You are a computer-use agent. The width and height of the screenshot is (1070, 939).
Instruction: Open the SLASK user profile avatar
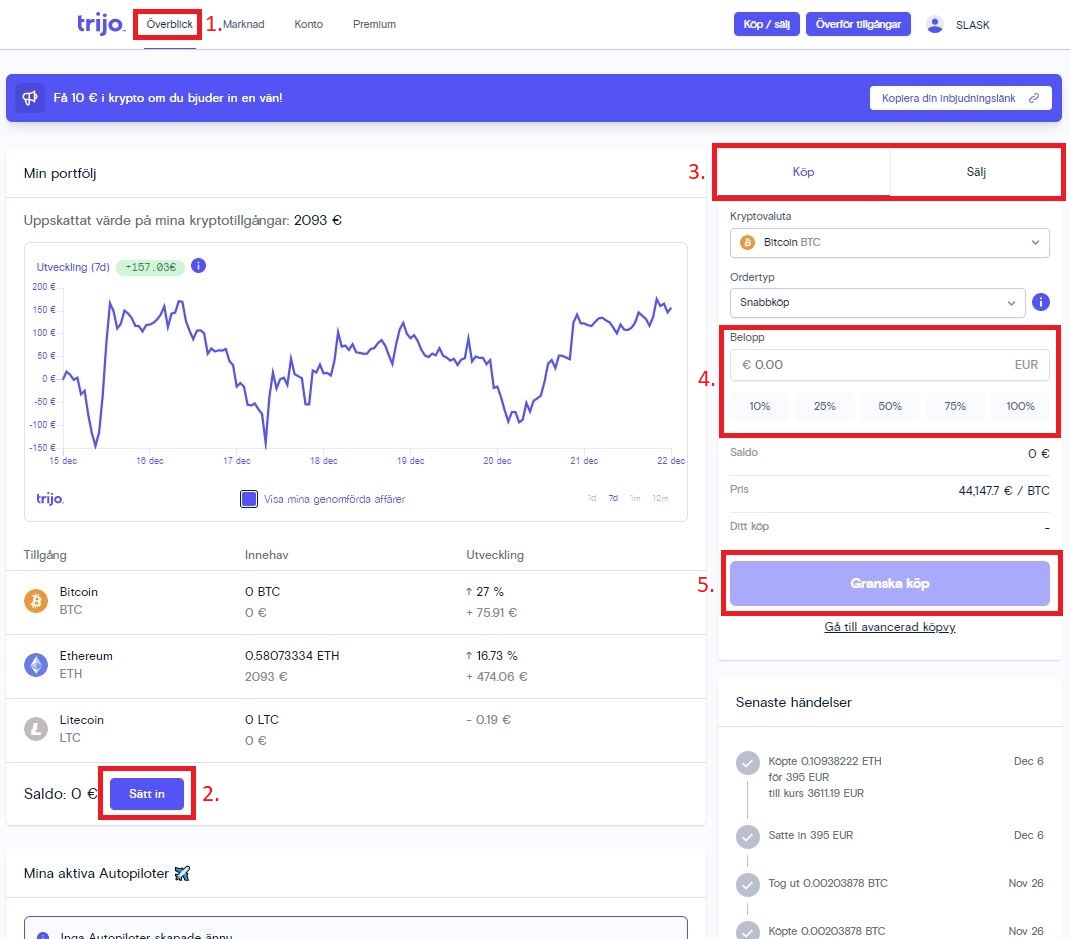click(x=935, y=25)
